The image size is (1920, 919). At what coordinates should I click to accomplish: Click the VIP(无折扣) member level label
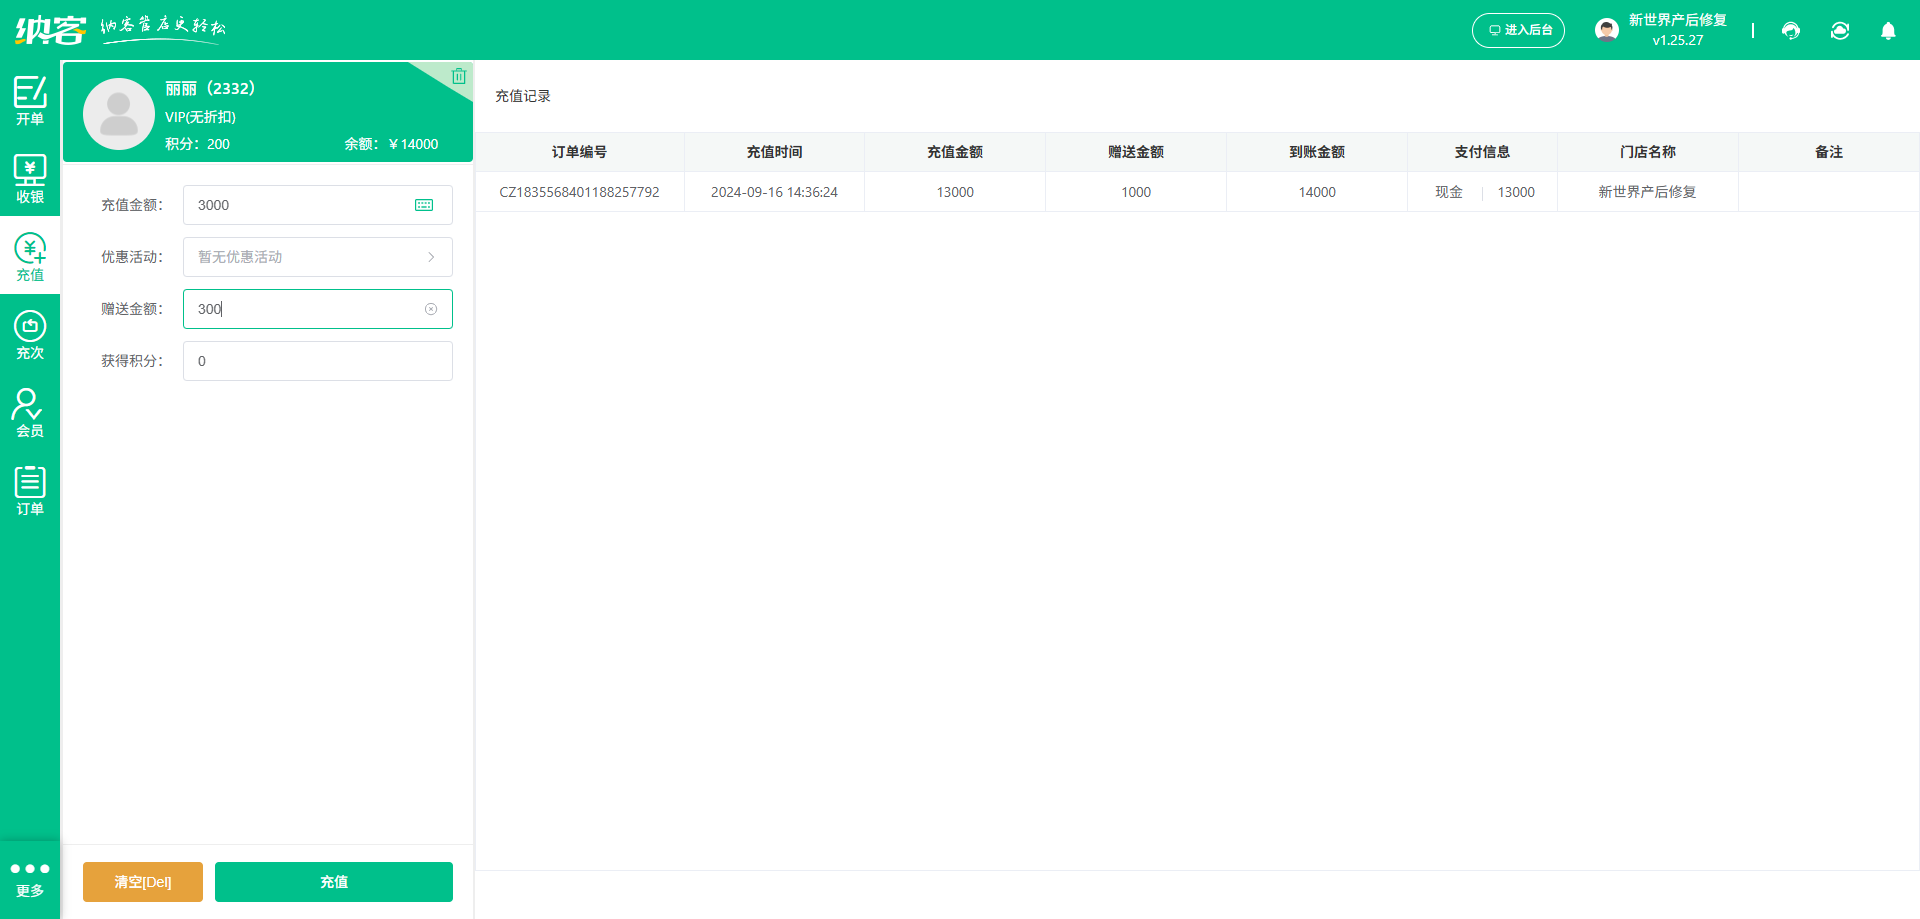[x=200, y=117]
